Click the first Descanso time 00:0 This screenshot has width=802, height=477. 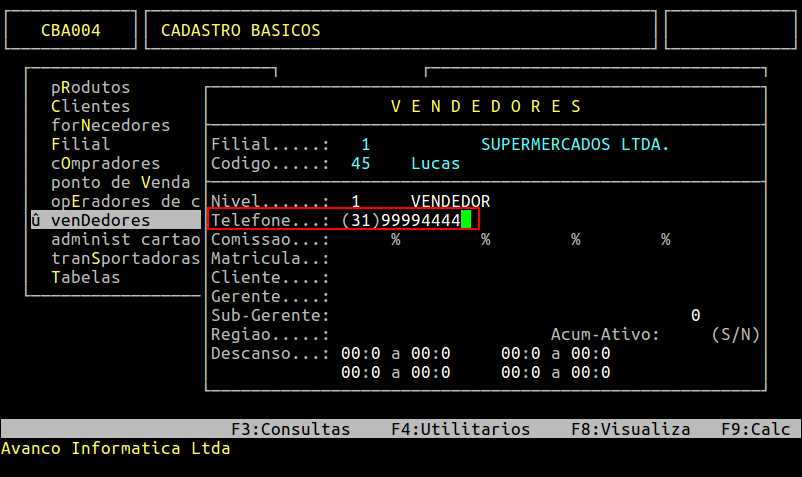361,353
